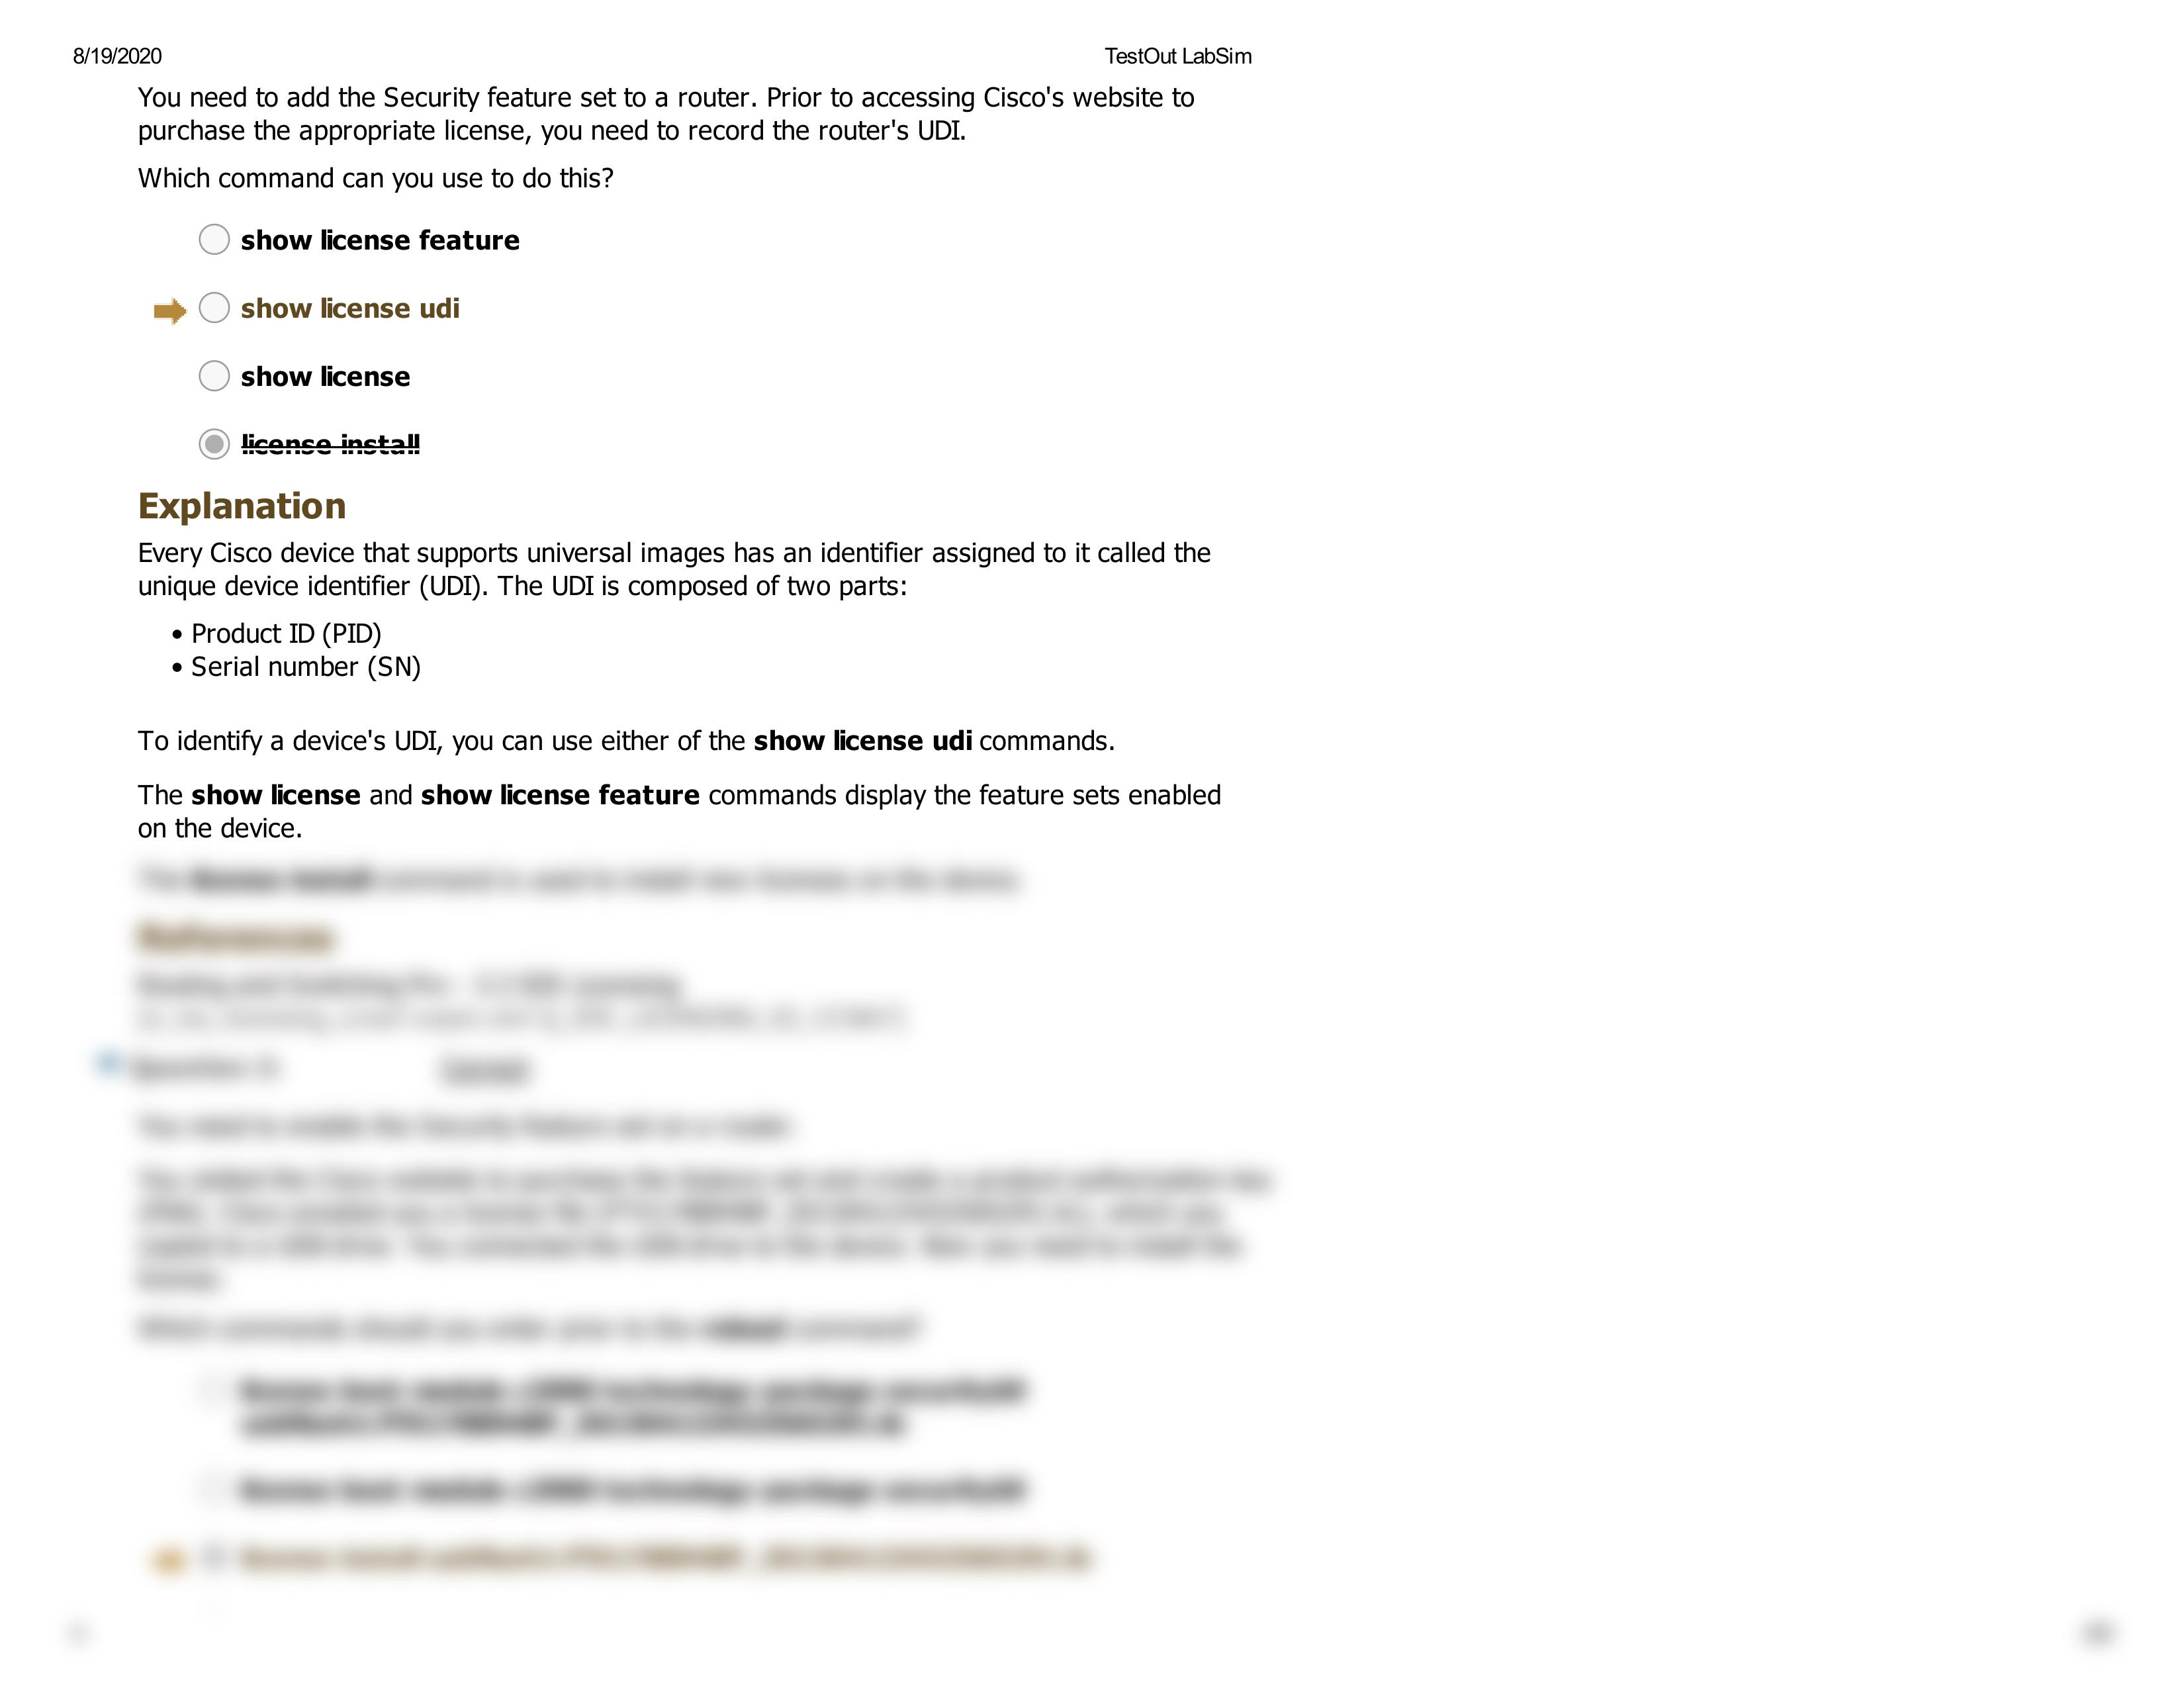The image size is (2184, 1688).
Task: Select the 'show license' radio button
Action: tap(212, 376)
